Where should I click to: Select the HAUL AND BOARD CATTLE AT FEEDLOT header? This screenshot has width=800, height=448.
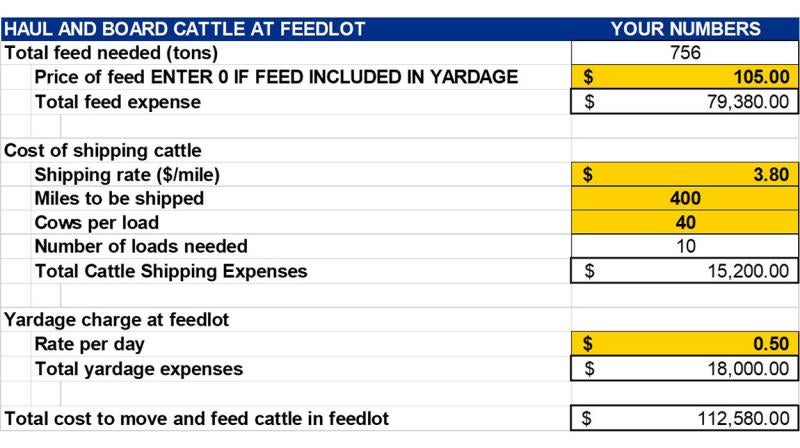tap(185, 29)
